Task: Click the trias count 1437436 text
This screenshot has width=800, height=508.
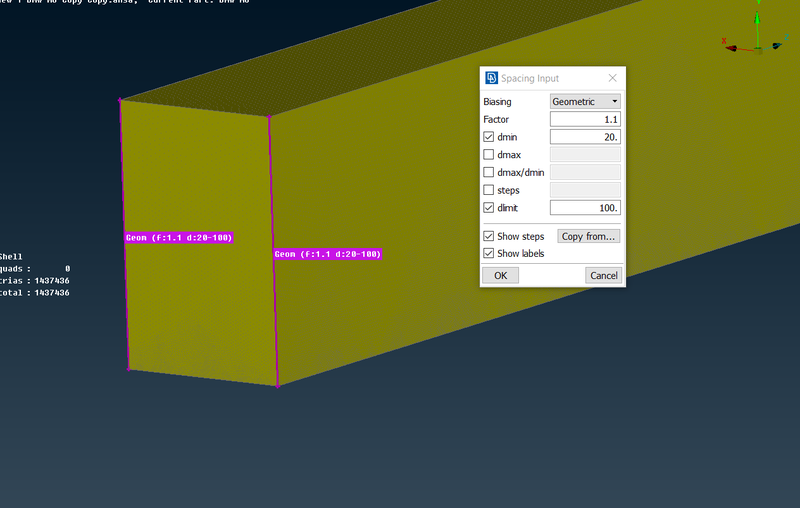Action: pyautogui.click(x=52, y=281)
